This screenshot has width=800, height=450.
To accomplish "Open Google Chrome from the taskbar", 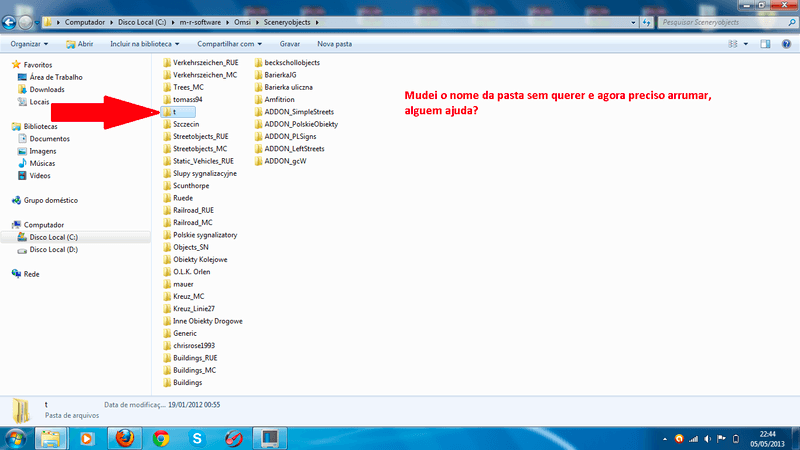I will (160, 437).
